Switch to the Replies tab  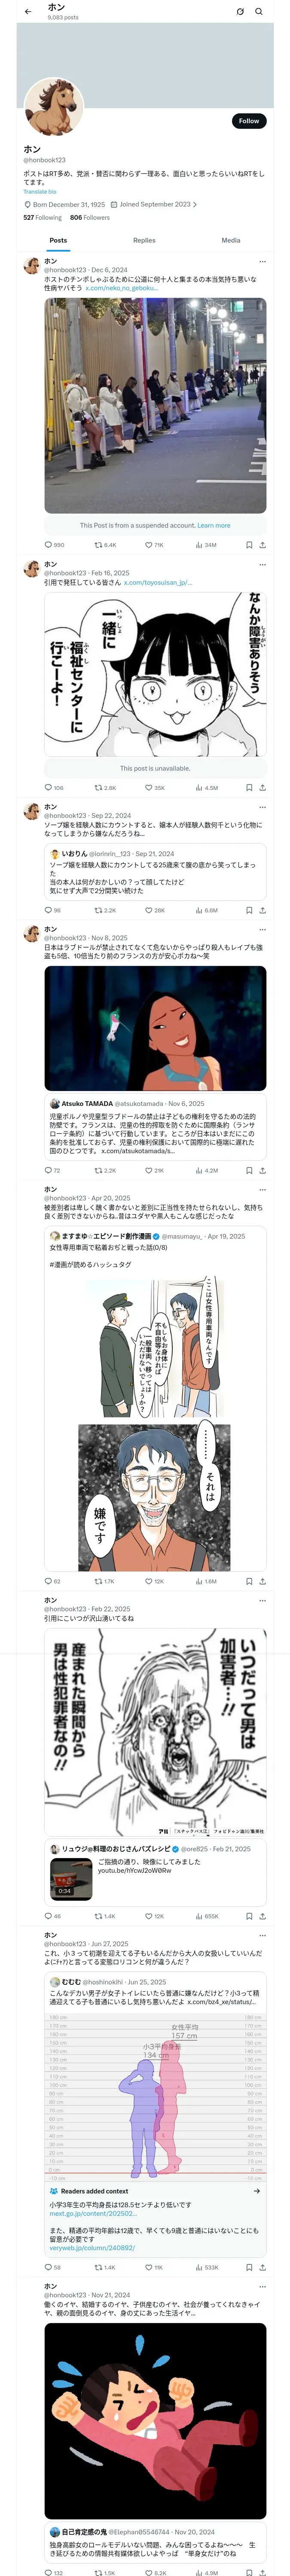pos(144,240)
